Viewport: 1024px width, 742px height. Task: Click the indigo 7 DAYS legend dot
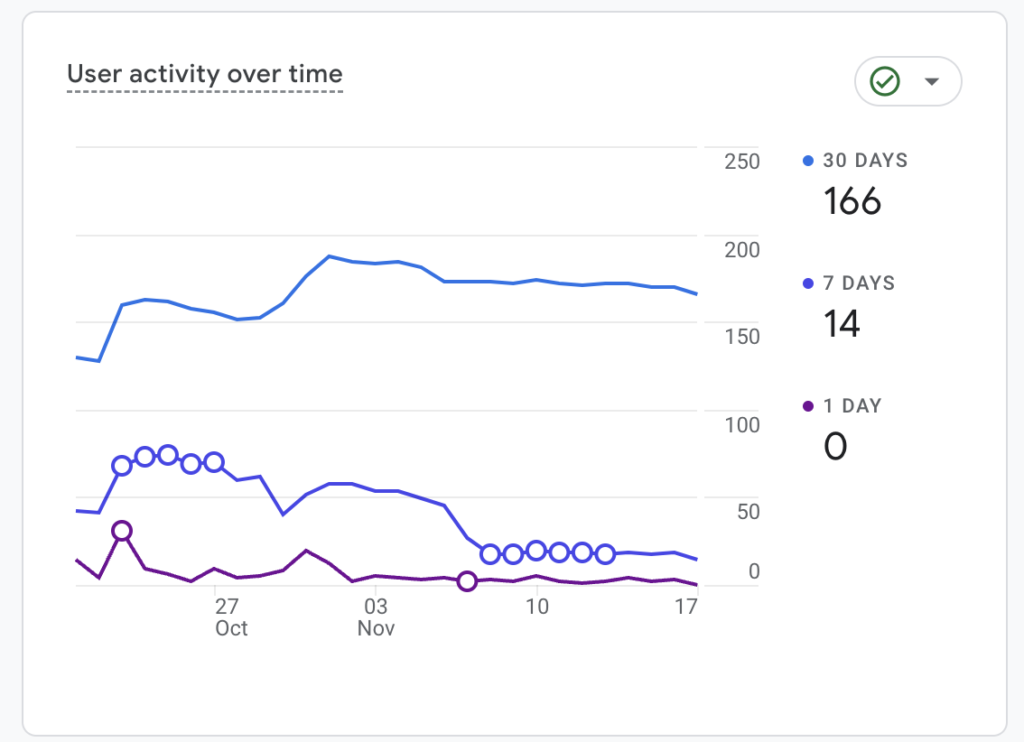pos(806,283)
